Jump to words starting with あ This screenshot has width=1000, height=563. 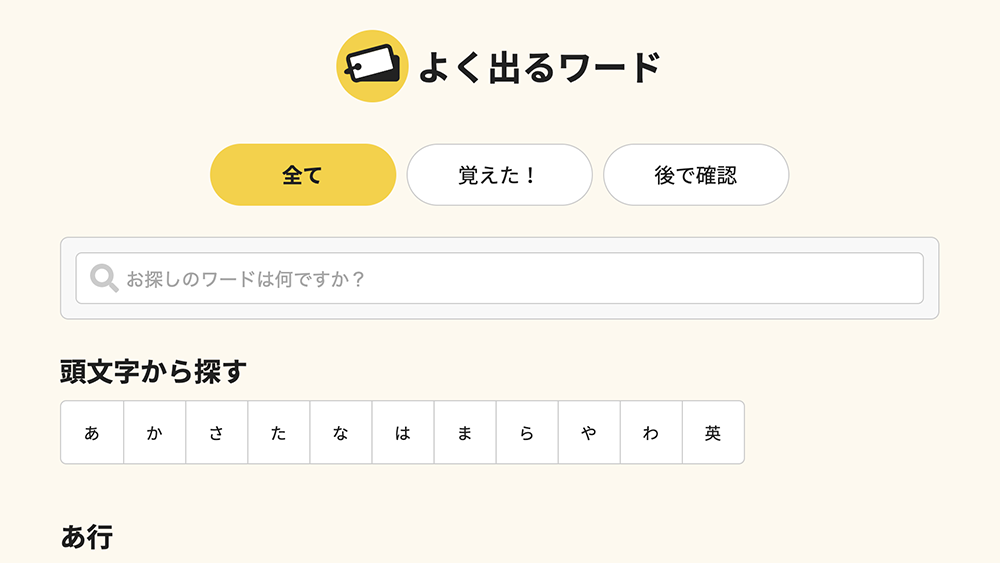click(92, 433)
